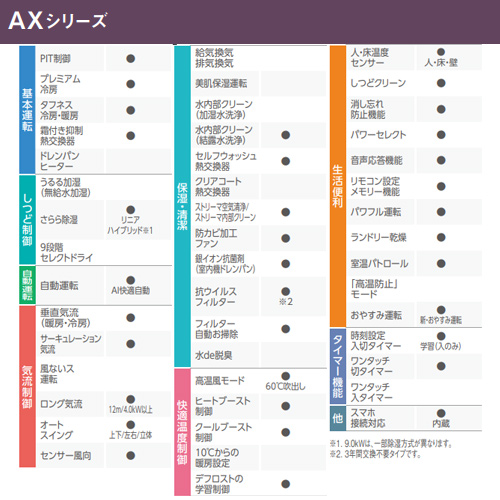Click the 自動運転 feature label

tap(59, 286)
